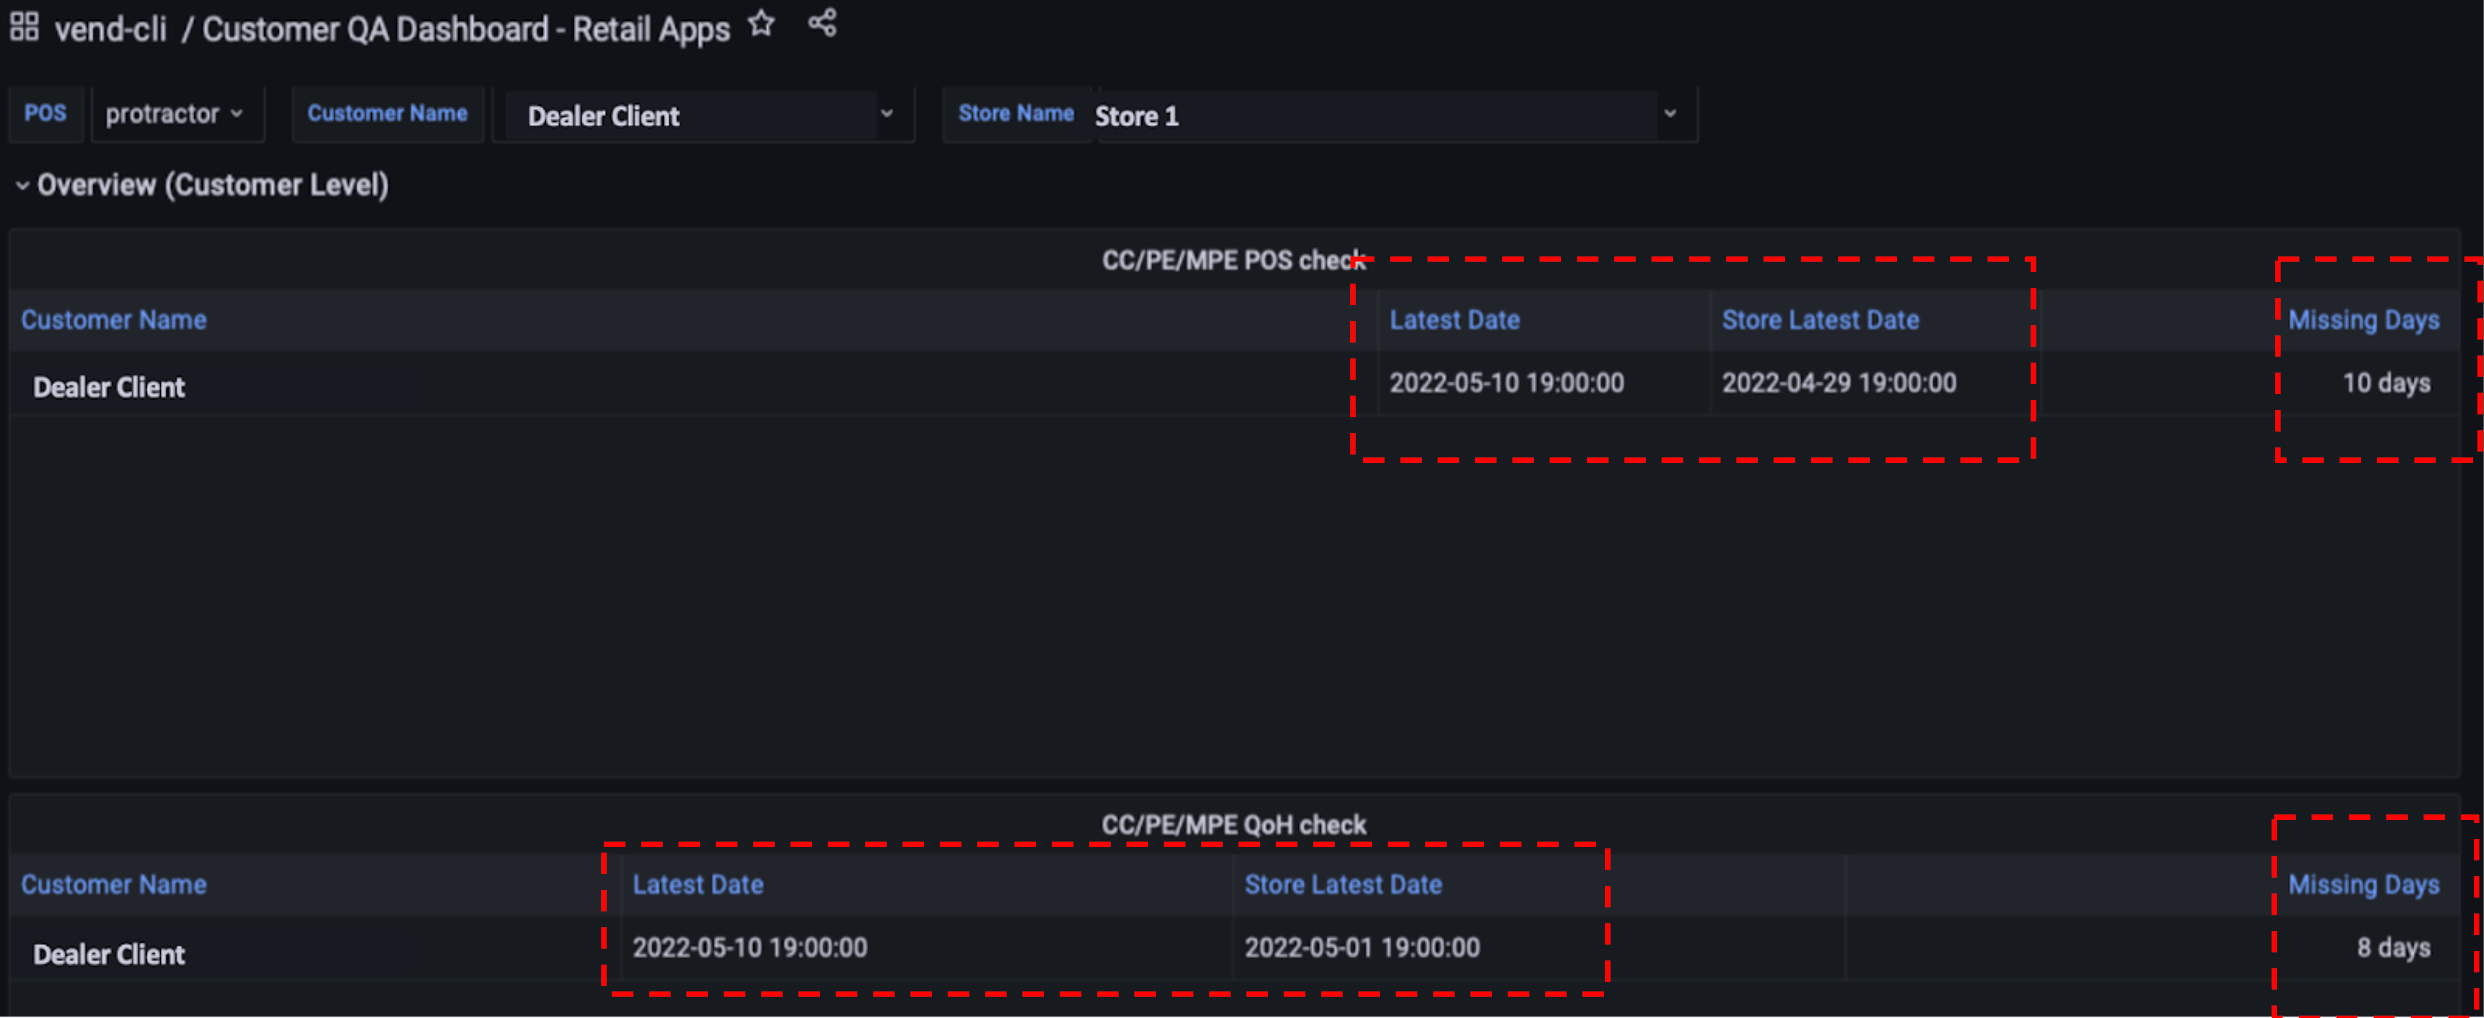Sort QoH check by Store Latest Date

(1343, 885)
